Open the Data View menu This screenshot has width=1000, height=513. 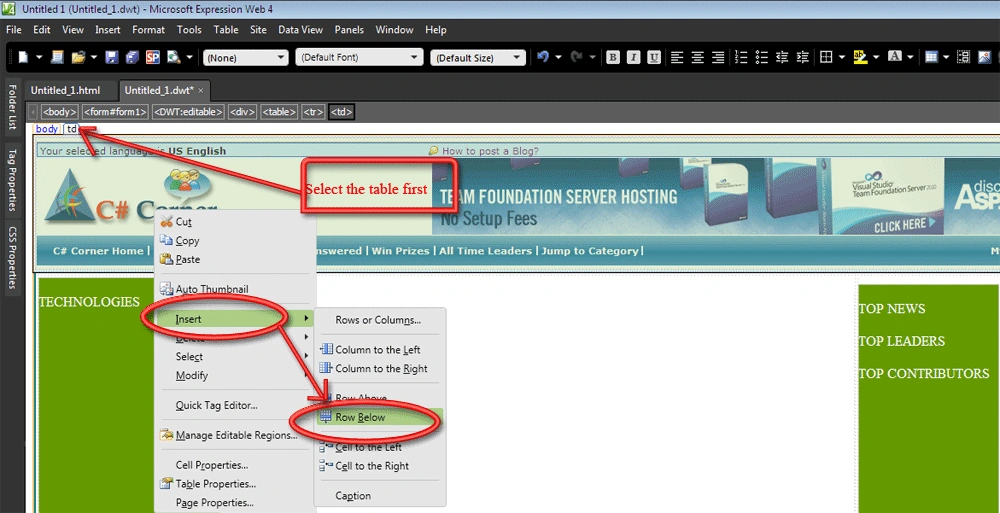point(300,30)
